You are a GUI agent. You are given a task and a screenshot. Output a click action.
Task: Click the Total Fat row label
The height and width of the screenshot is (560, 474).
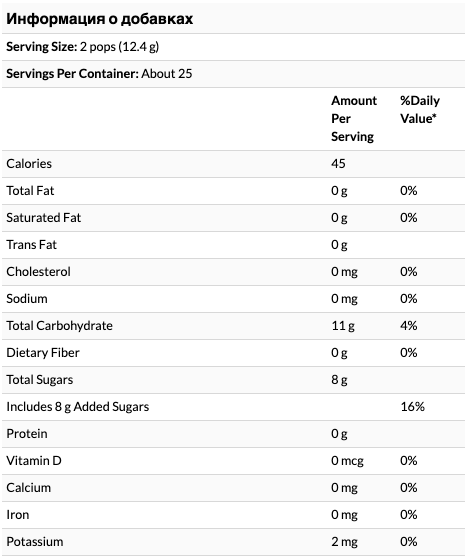click(x=30, y=191)
